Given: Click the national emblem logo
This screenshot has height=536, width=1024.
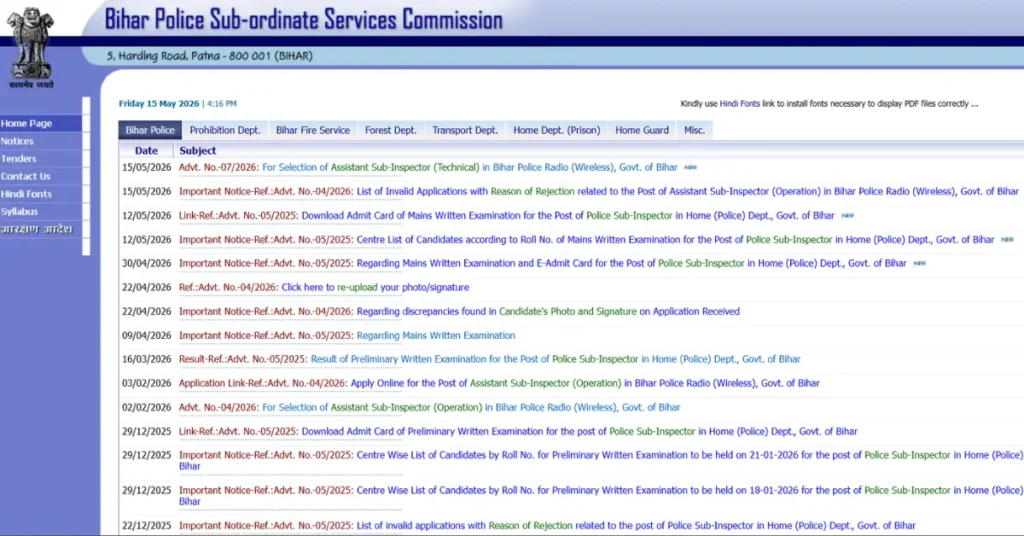Looking at the screenshot, I should 31,48.
